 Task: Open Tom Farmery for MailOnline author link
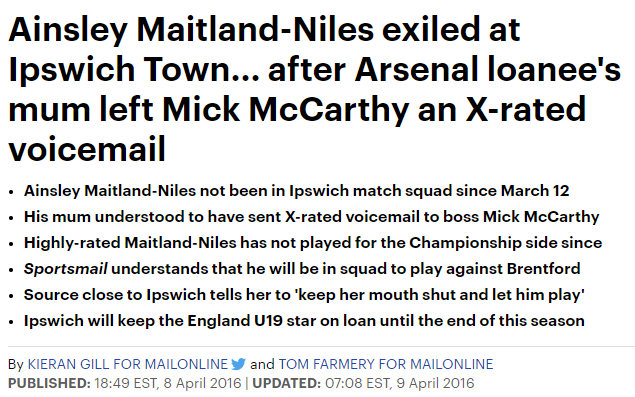coord(386,364)
